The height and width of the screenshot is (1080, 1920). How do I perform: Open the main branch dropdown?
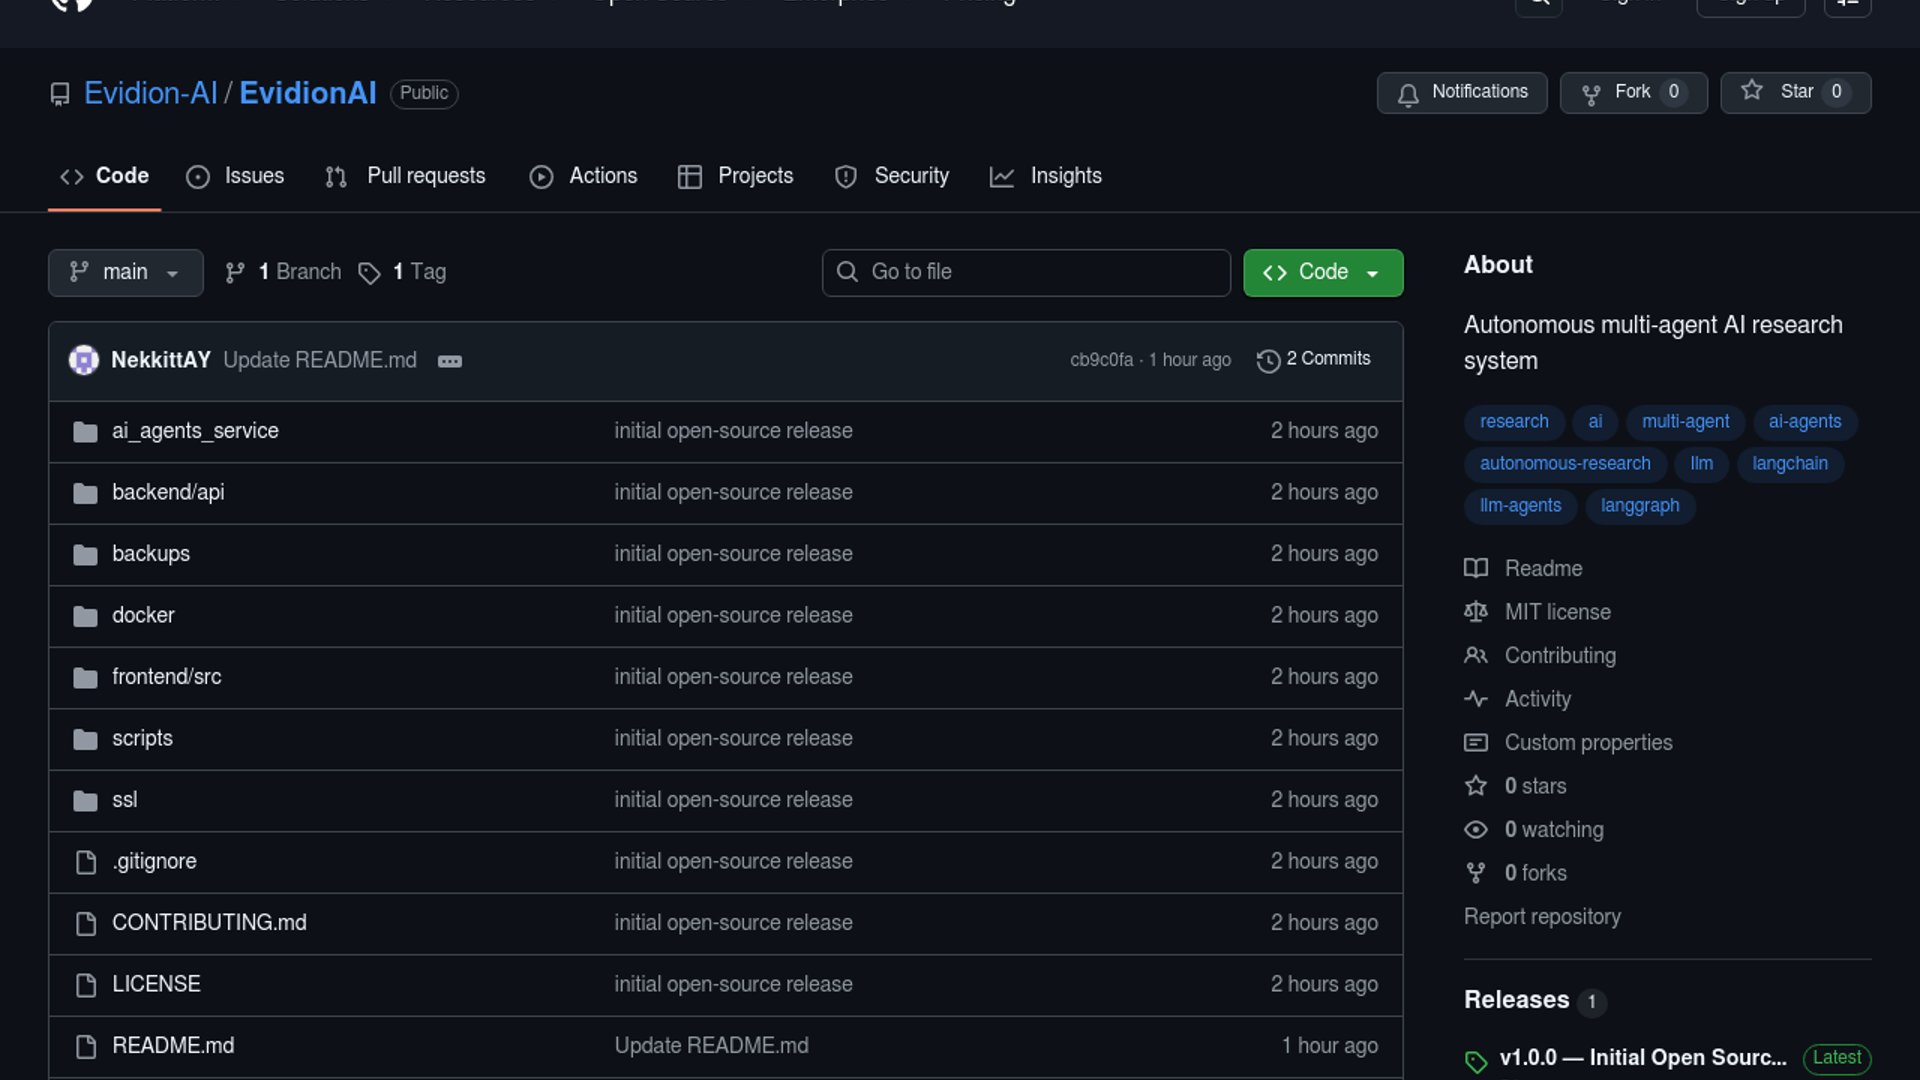[125, 272]
